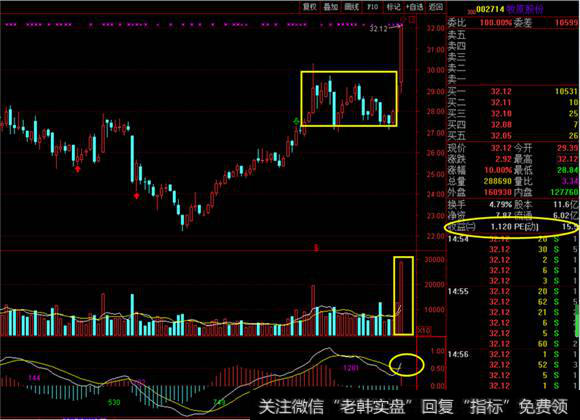Click the 流通 6.02亿 value
This screenshot has width=580, height=420.
tap(565, 215)
